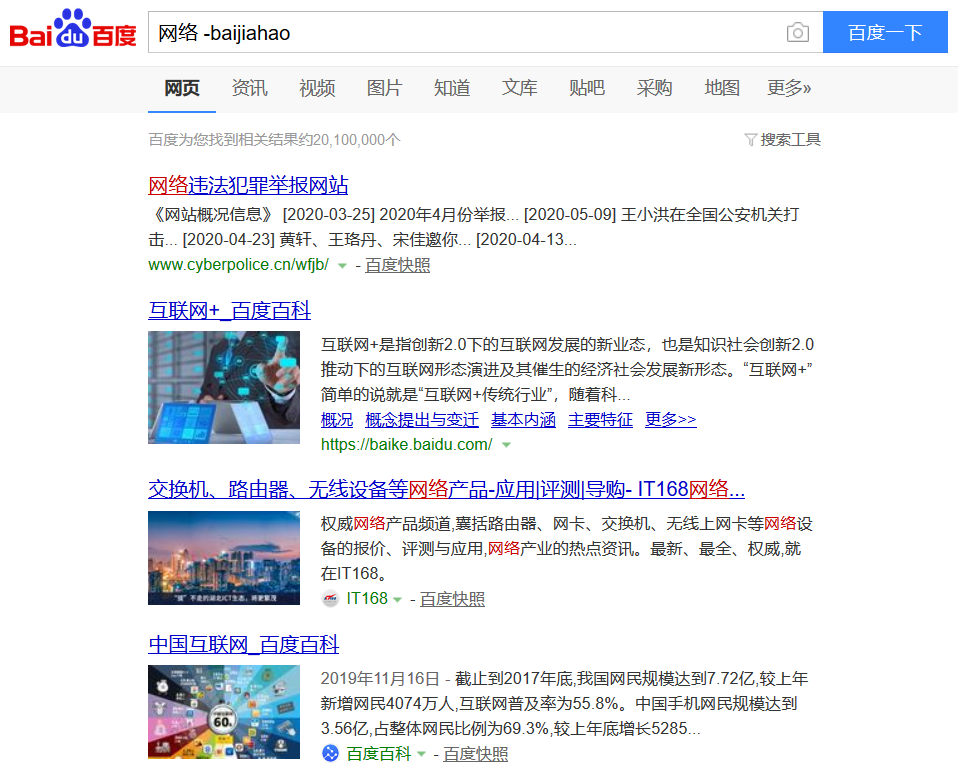
Task: Open the 网络违法犯罪举报网站 result
Action: [x=248, y=185]
